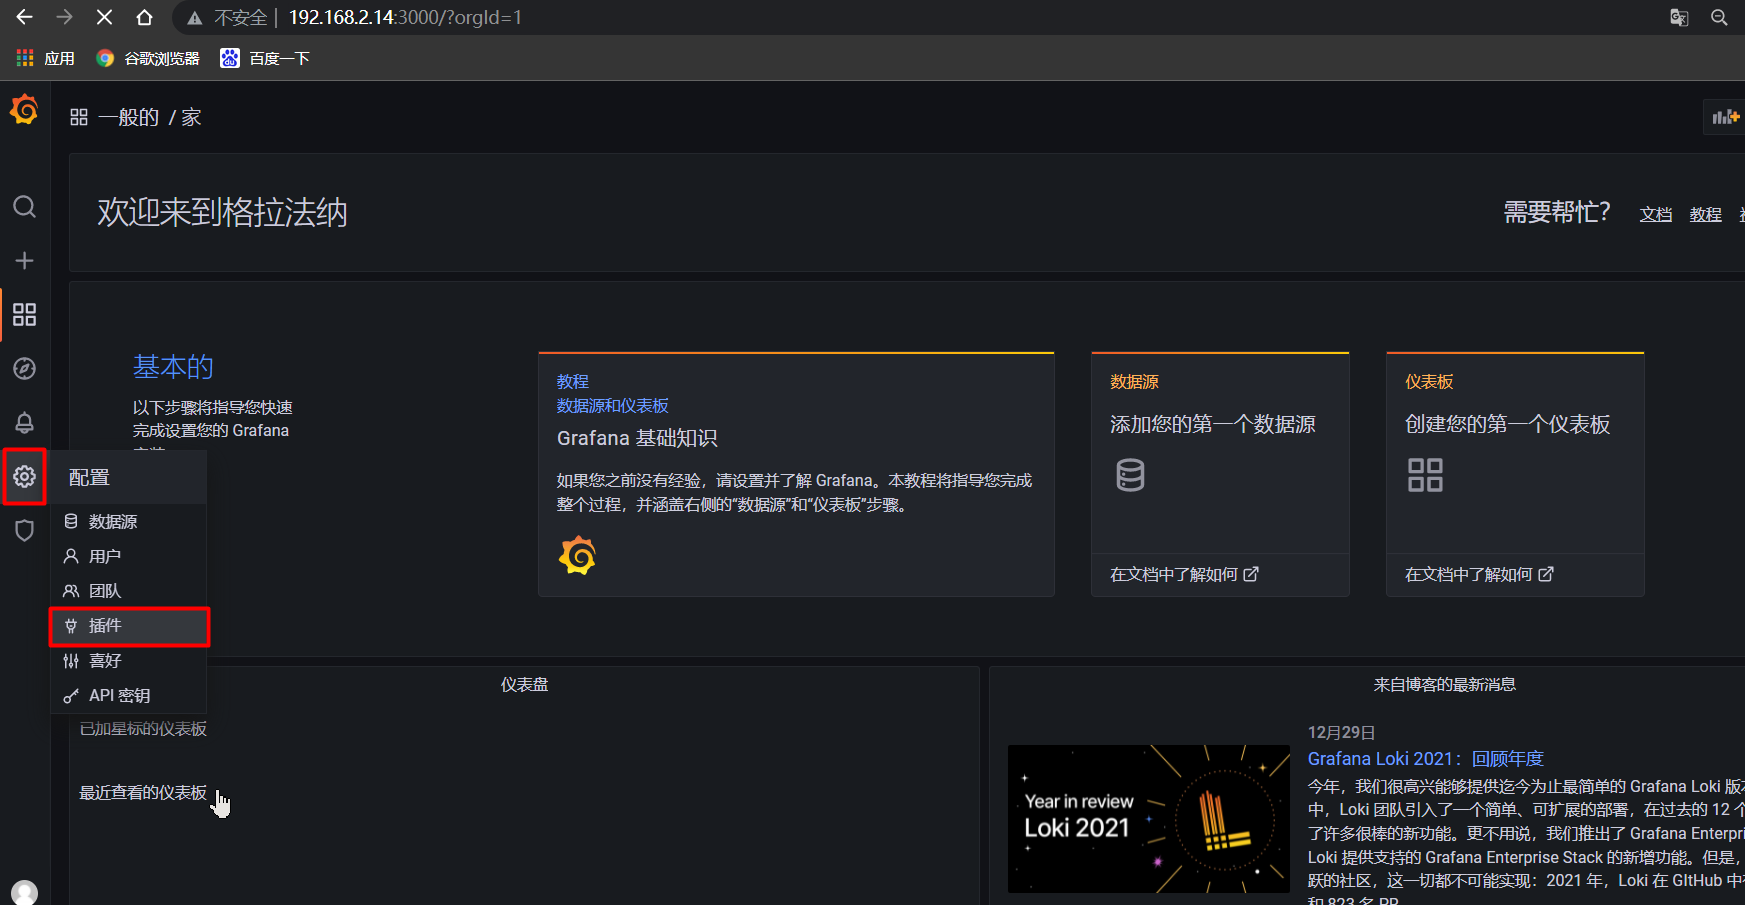Click the 最近查看的仪表板 heading

143,792
